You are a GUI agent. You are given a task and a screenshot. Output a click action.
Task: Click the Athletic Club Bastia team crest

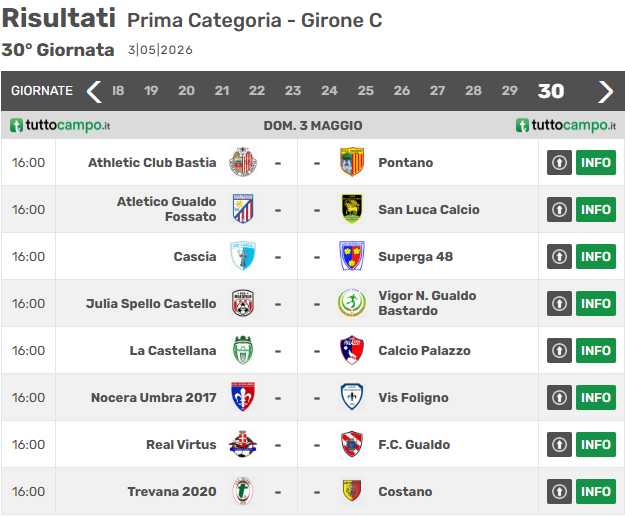[x=242, y=162]
